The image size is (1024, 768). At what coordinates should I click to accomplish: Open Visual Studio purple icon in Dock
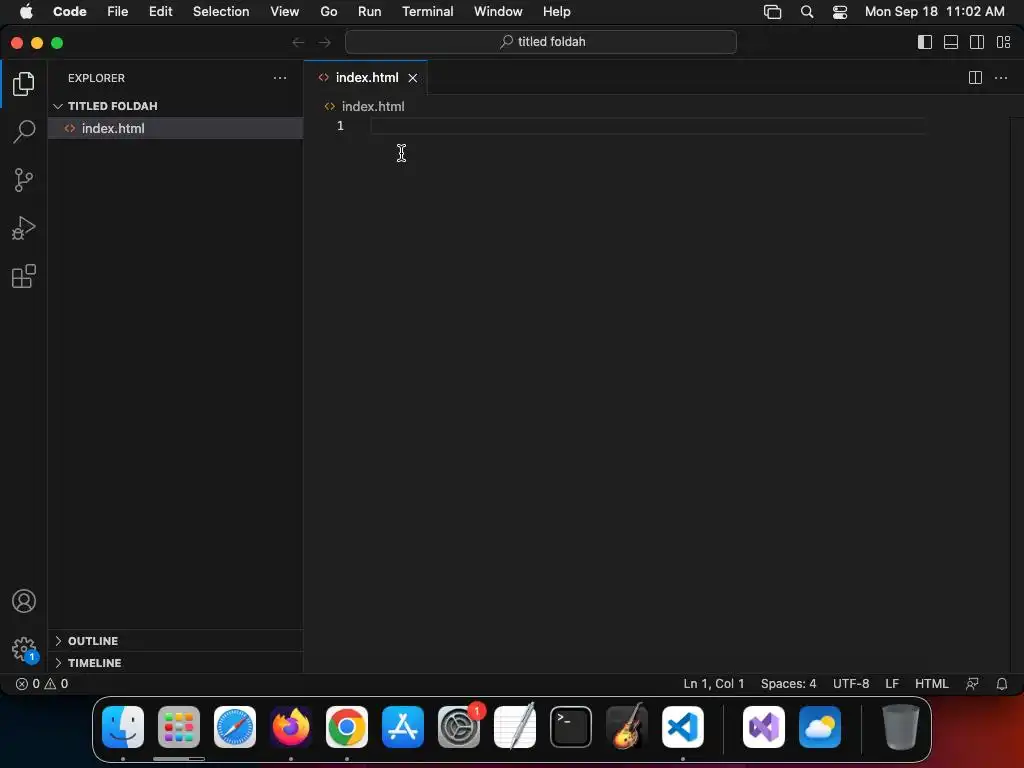764,727
